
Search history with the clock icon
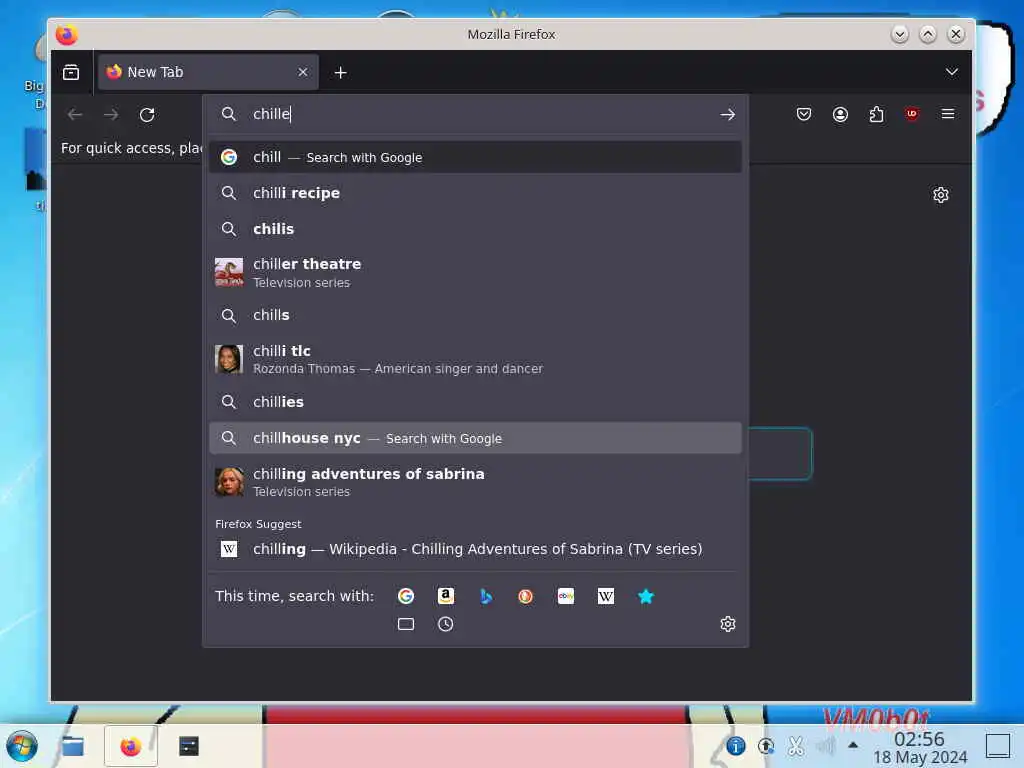click(x=445, y=624)
